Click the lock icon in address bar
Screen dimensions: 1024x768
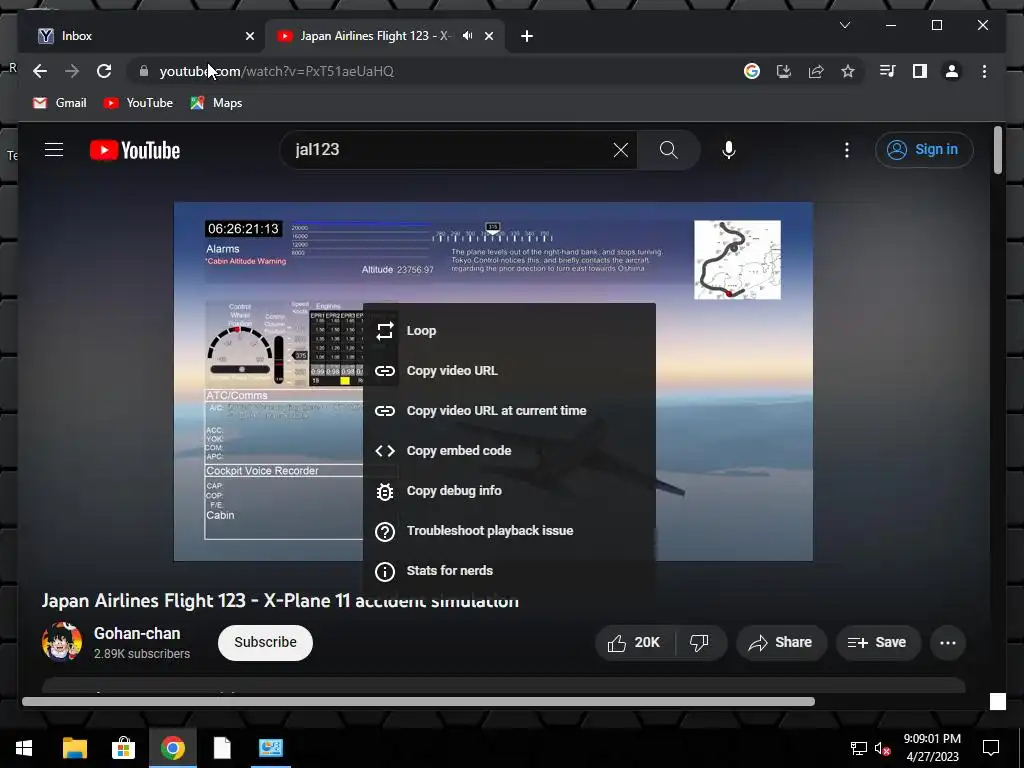click(x=144, y=71)
